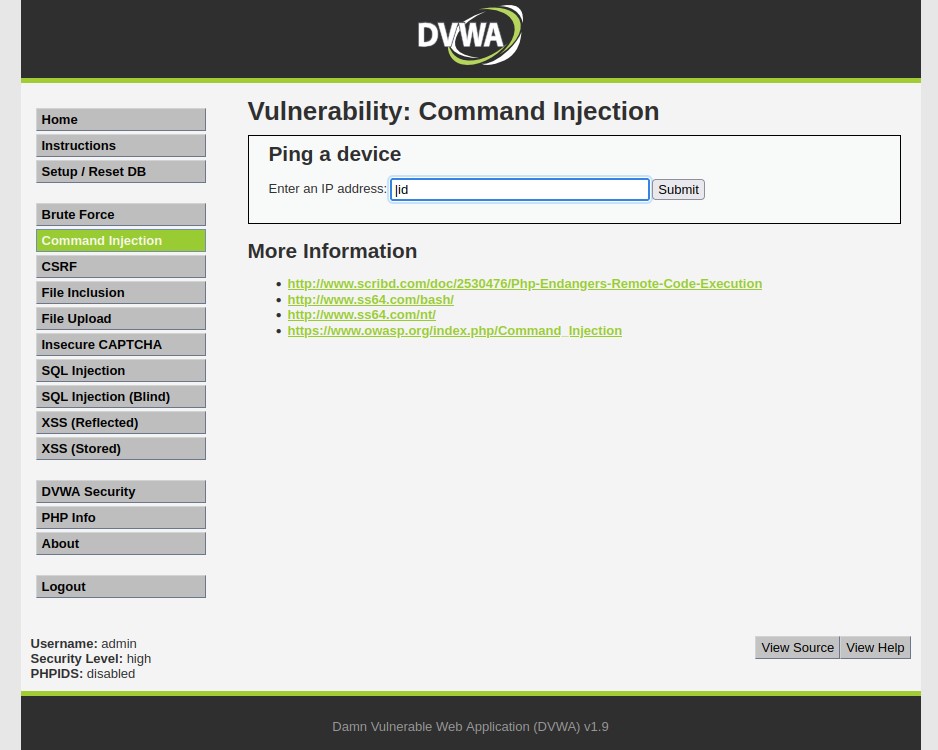938x750 pixels.
Task: Open Setup / Reset DB page
Action: [x=121, y=172]
